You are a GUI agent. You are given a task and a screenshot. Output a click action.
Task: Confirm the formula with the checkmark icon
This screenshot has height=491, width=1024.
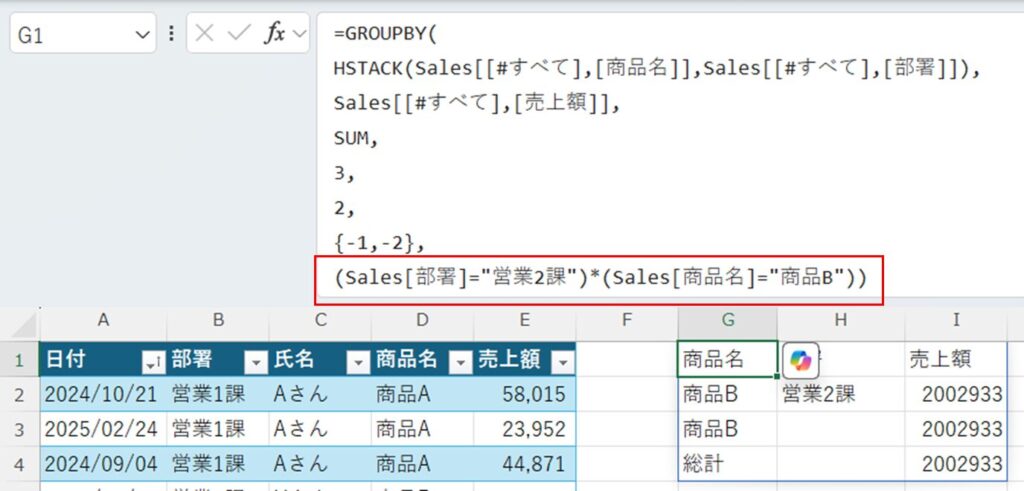pos(238,33)
